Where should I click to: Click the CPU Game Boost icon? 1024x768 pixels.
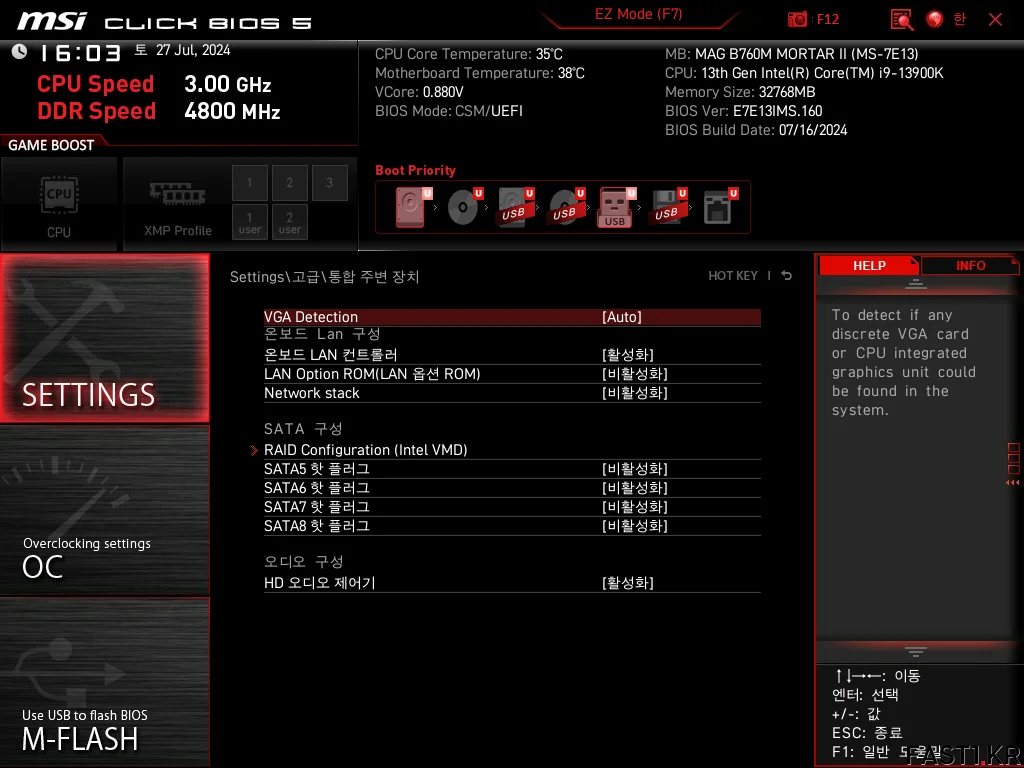pos(59,204)
